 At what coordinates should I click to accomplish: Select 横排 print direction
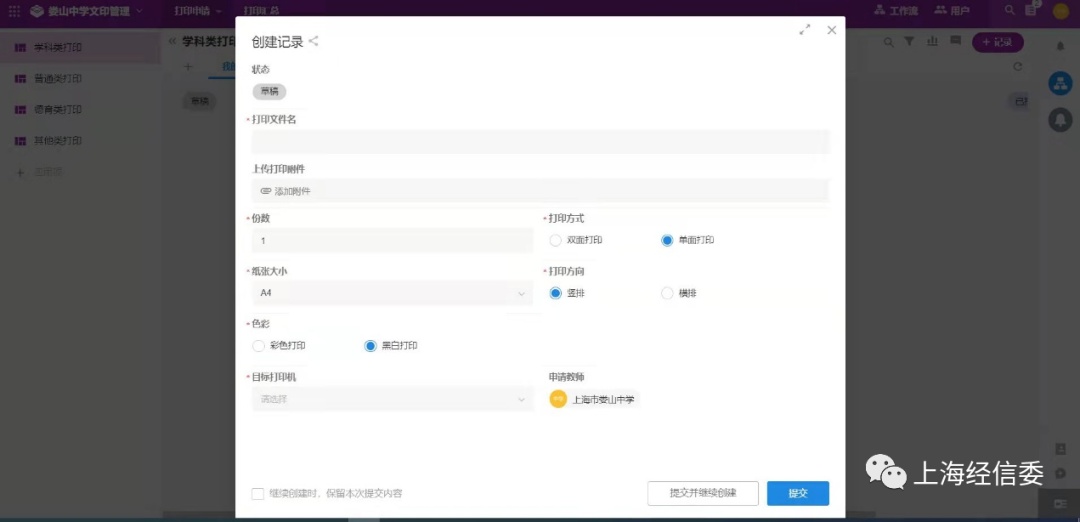(x=667, y=293)
